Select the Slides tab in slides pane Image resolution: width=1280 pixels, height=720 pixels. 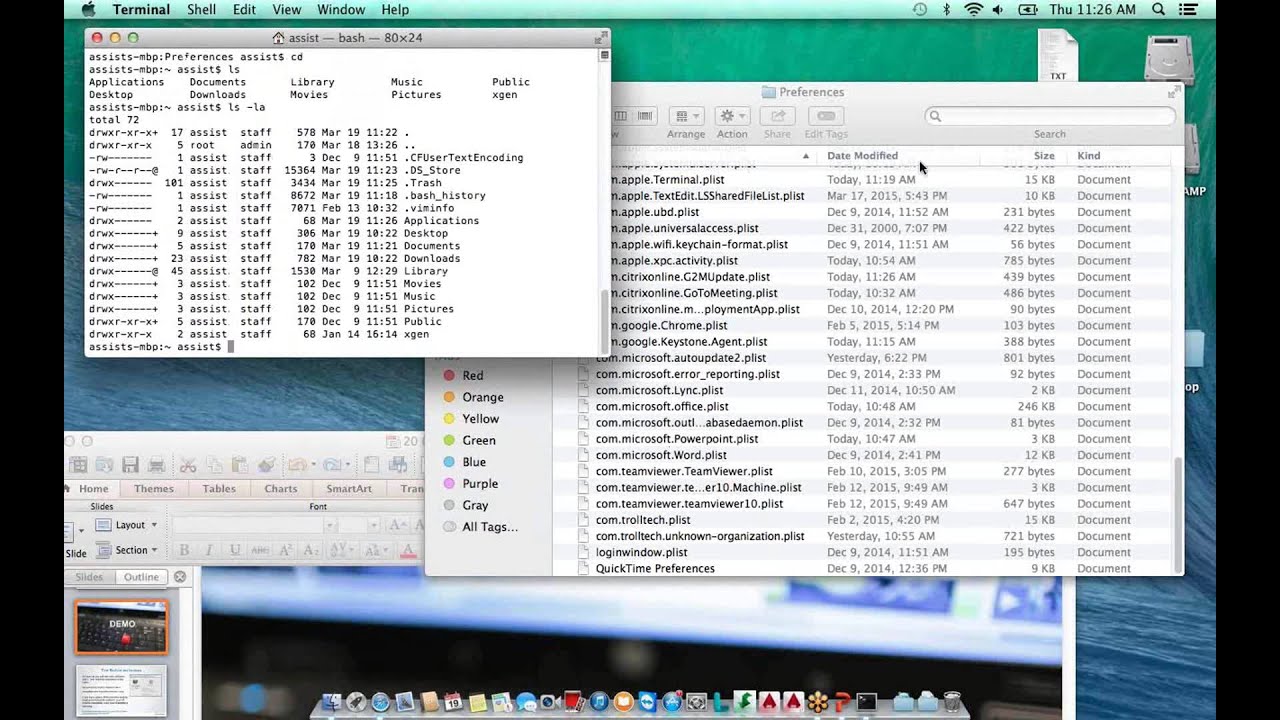pyautogui.click(x=89, y=577)
